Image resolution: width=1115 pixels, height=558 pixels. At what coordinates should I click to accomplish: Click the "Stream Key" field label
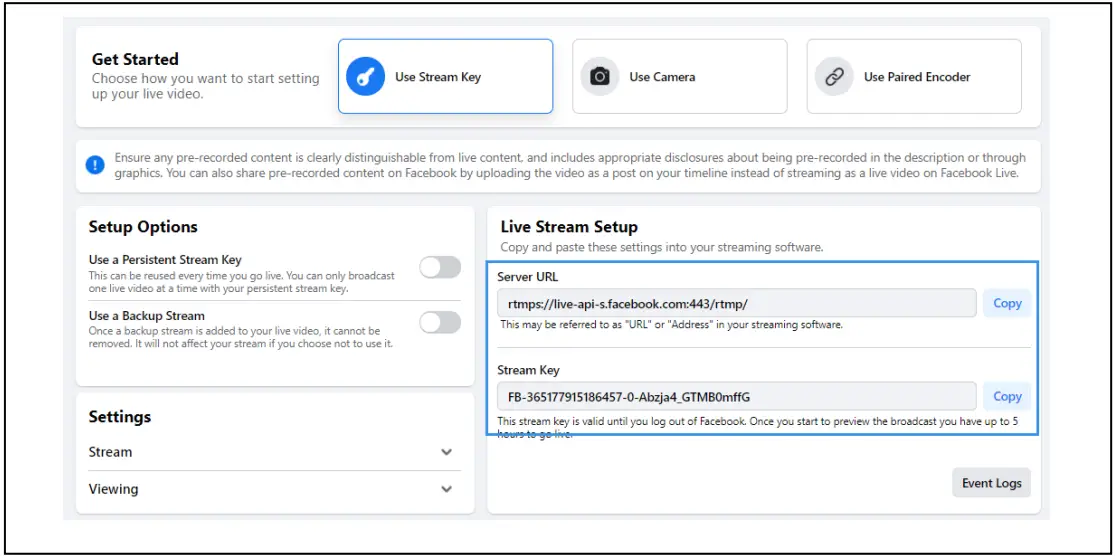pos(528,370)
